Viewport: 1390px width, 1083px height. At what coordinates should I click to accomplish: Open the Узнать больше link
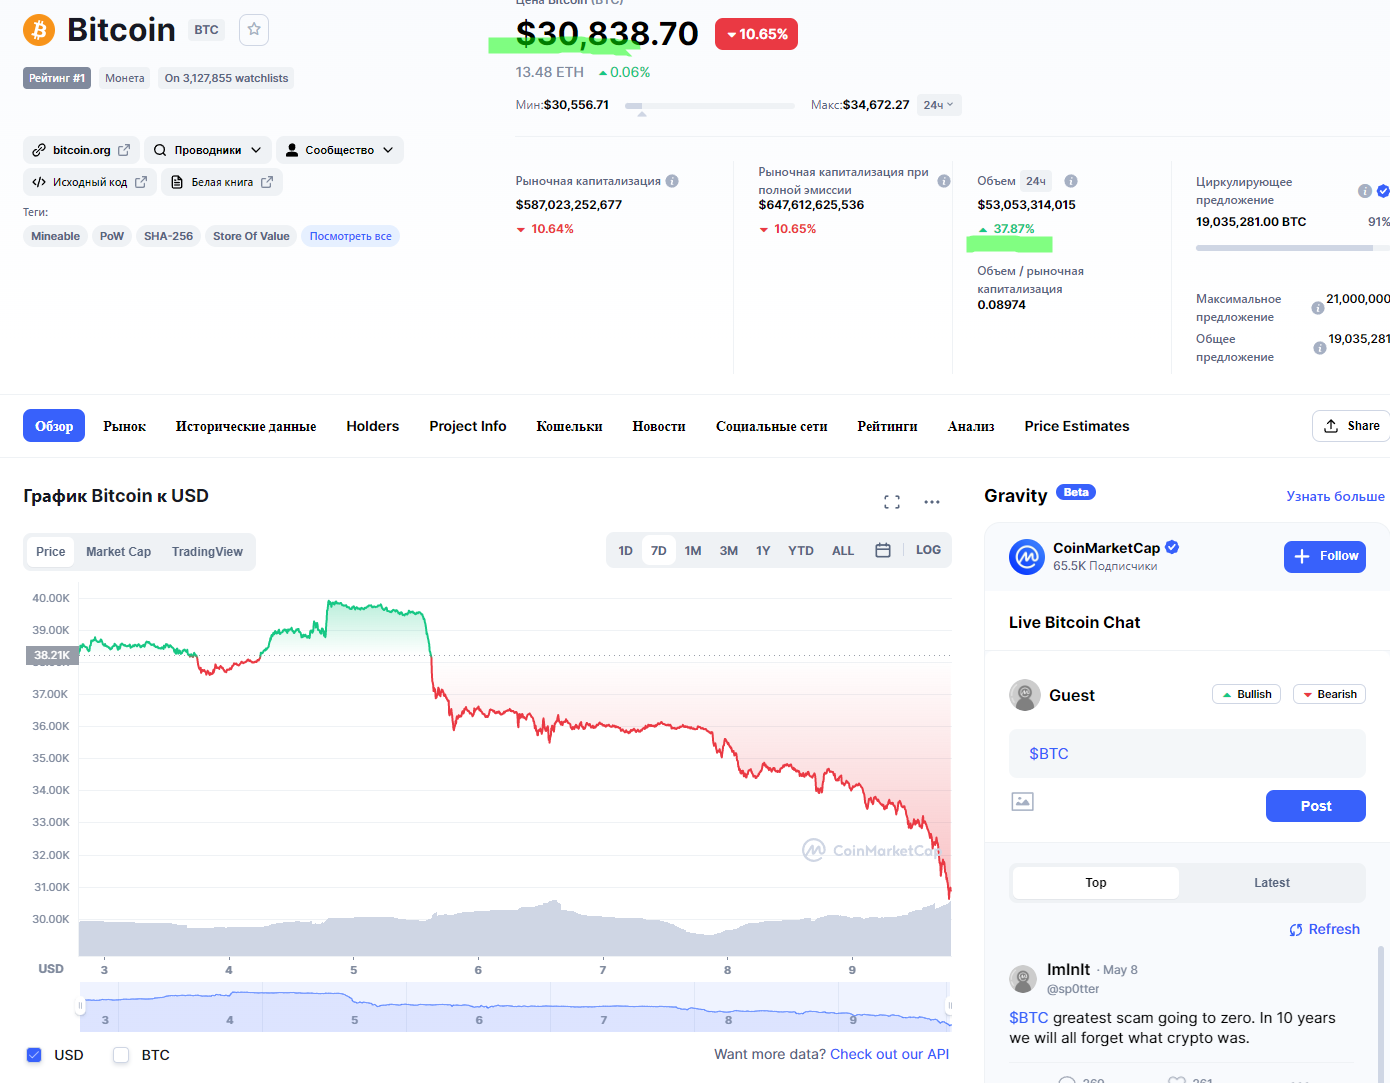pyautogui.click(x=1336, y=496)
